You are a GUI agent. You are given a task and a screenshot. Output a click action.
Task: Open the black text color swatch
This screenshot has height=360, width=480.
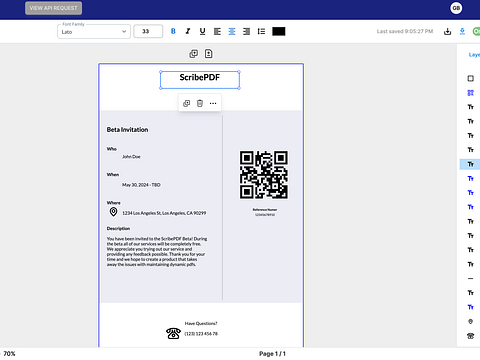point(279,31)
